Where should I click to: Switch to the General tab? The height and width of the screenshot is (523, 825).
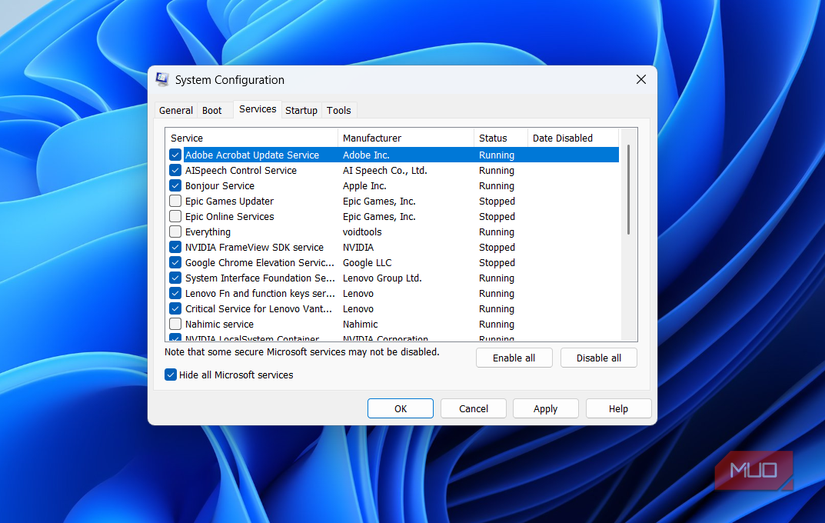[176, 110]
